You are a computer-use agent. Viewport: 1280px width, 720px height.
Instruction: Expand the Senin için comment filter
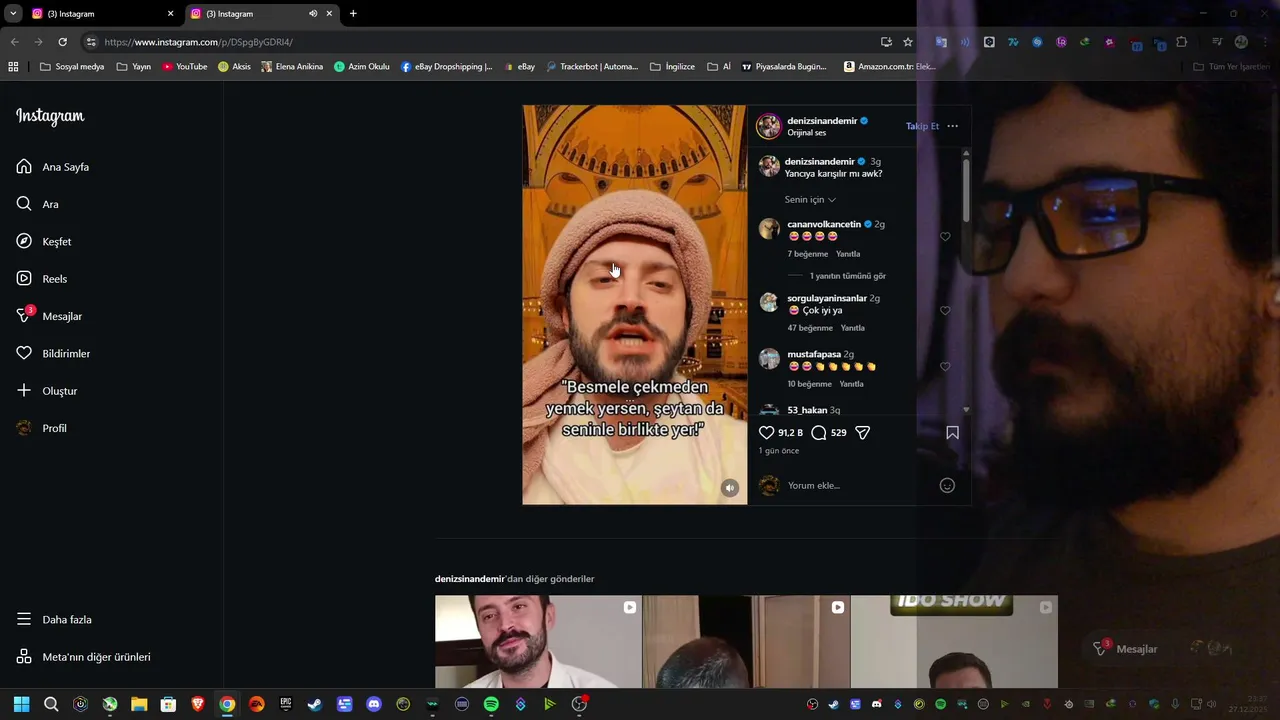point(810,200)
